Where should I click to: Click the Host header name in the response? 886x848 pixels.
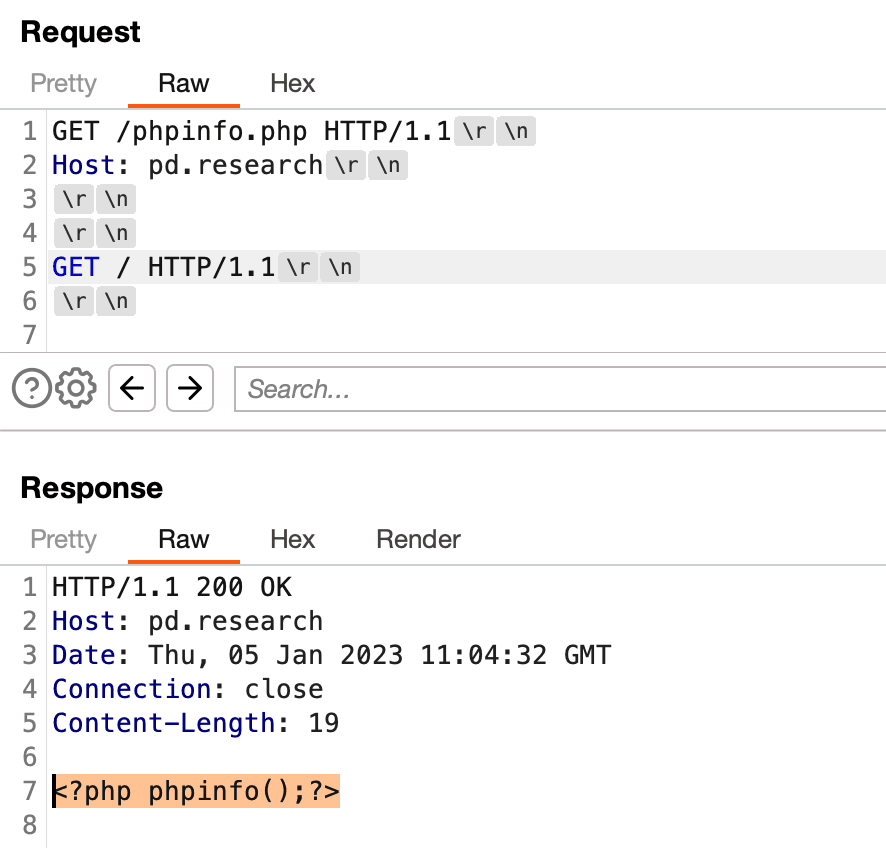click(x=82, y=621)
